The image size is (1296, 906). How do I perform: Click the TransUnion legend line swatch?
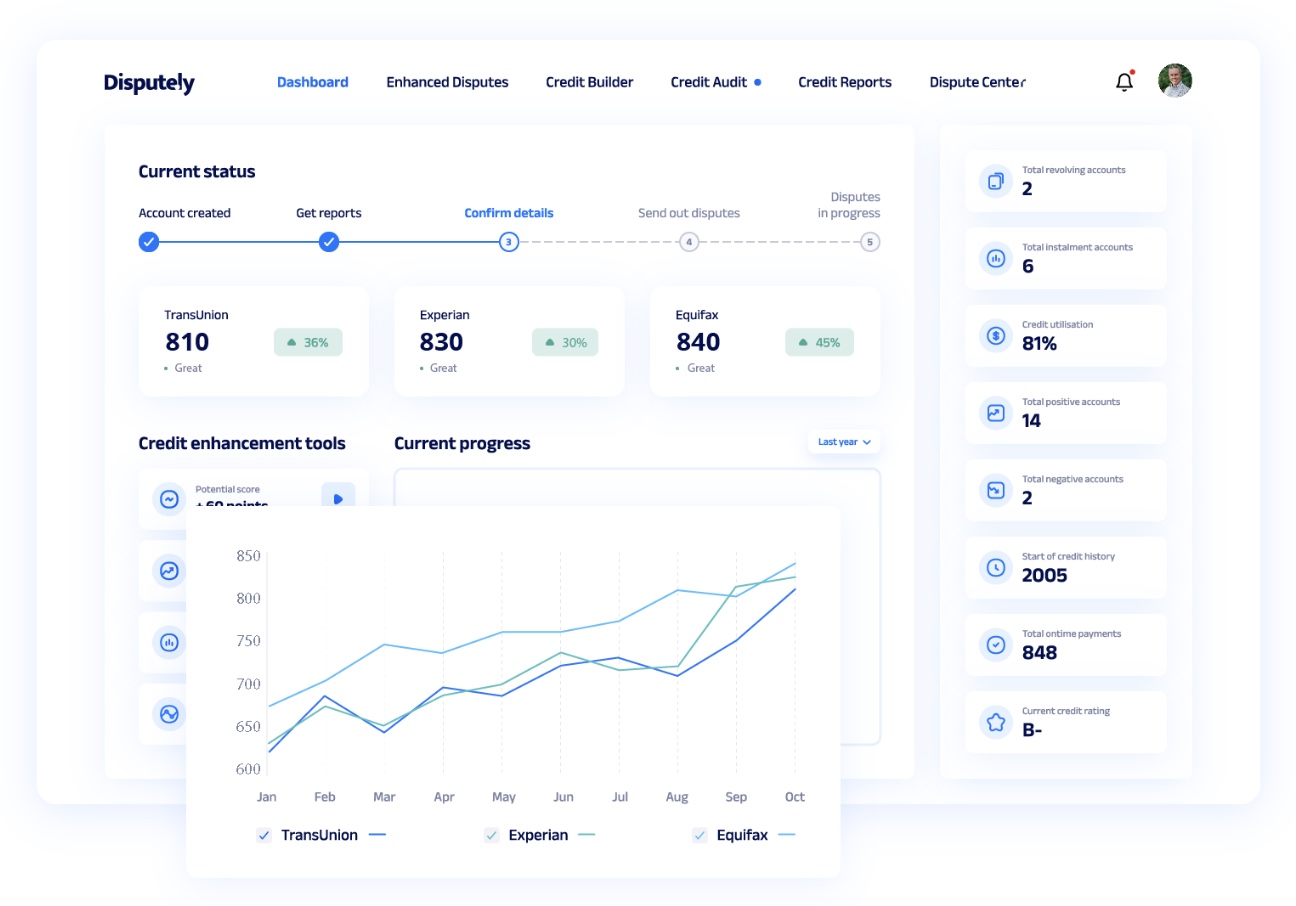pos(377,835)
